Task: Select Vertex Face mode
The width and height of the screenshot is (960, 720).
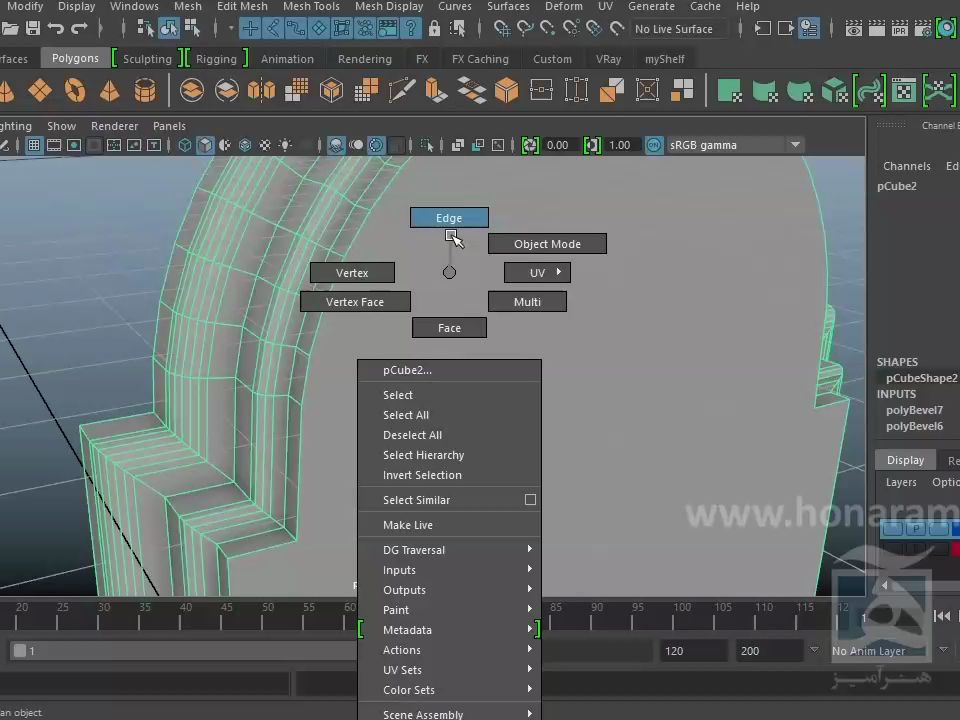Action: pyautogui.click(x=355, y=302)
